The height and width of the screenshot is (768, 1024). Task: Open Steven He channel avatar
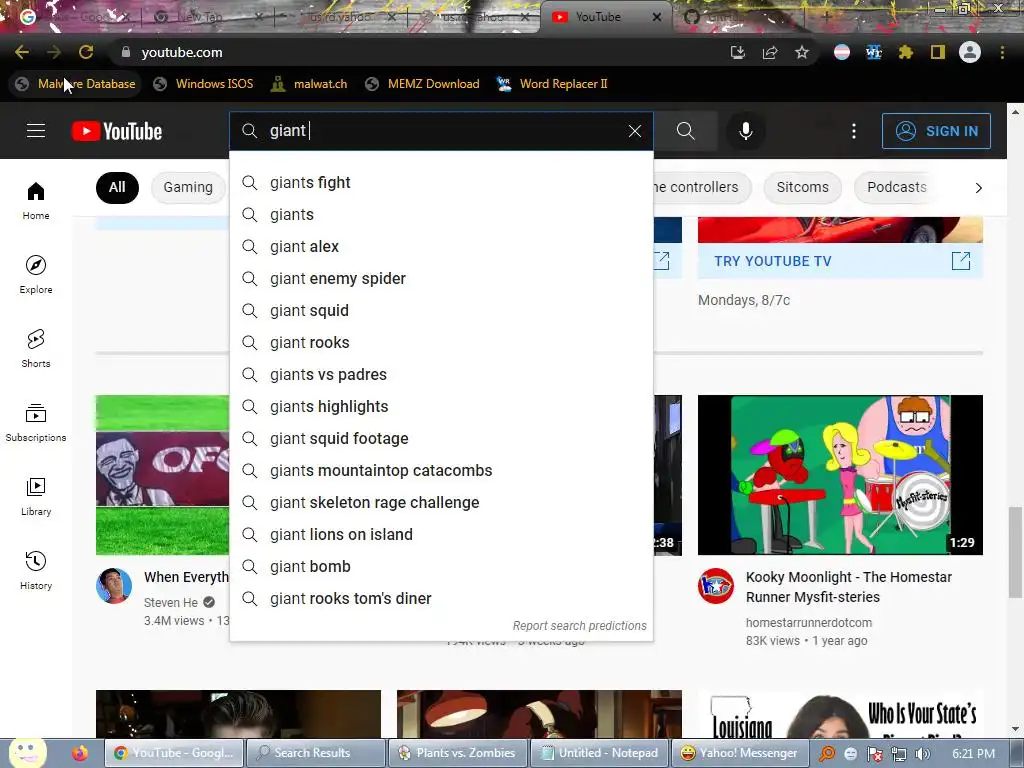[114, 585]
